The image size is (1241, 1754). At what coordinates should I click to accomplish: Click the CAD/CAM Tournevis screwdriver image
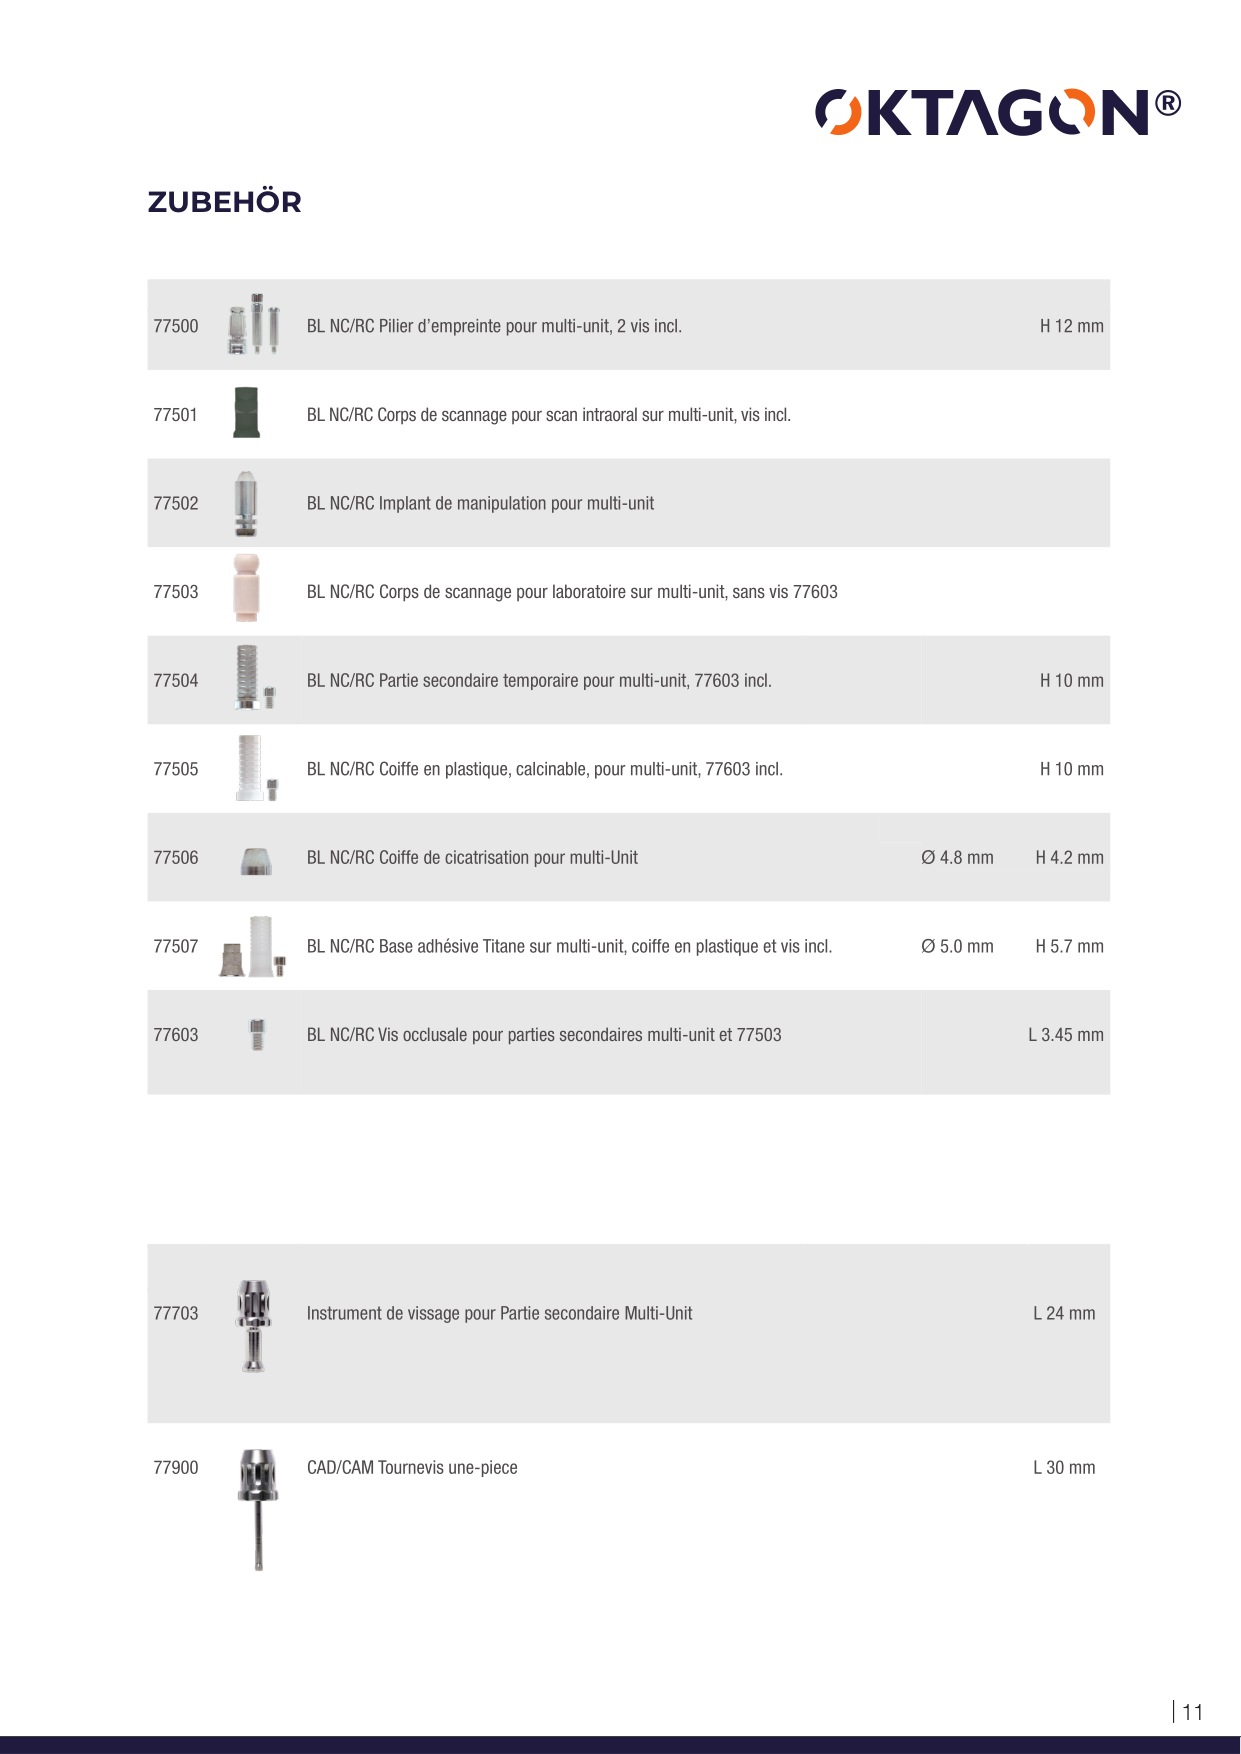(258, 1507)
